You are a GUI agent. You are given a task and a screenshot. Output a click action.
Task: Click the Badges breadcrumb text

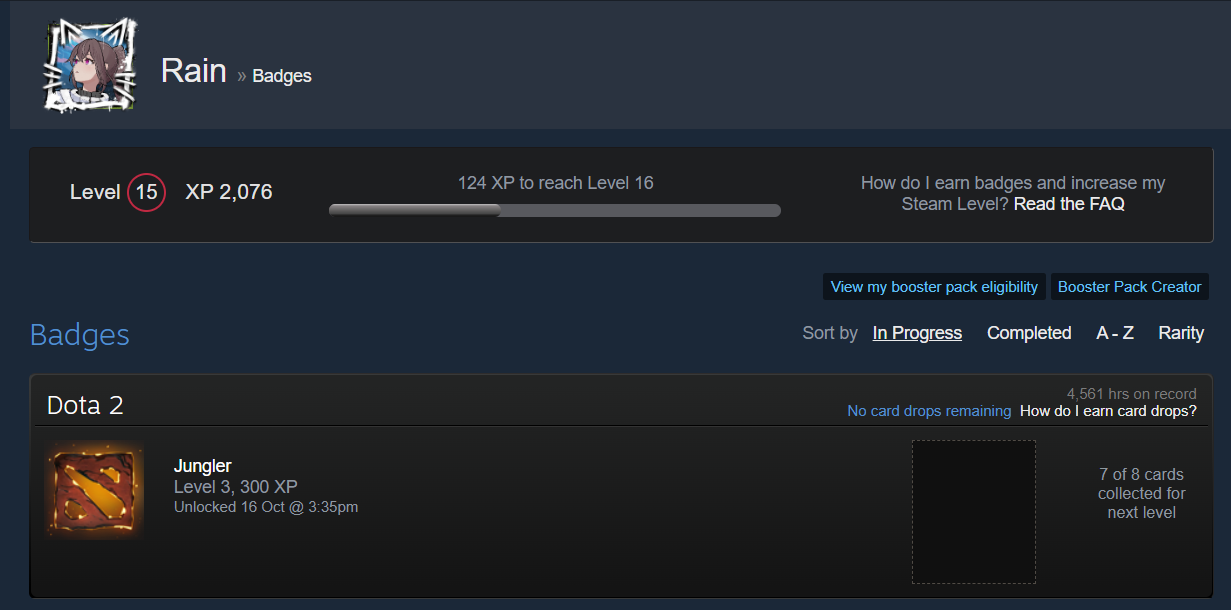pos(282,76)
